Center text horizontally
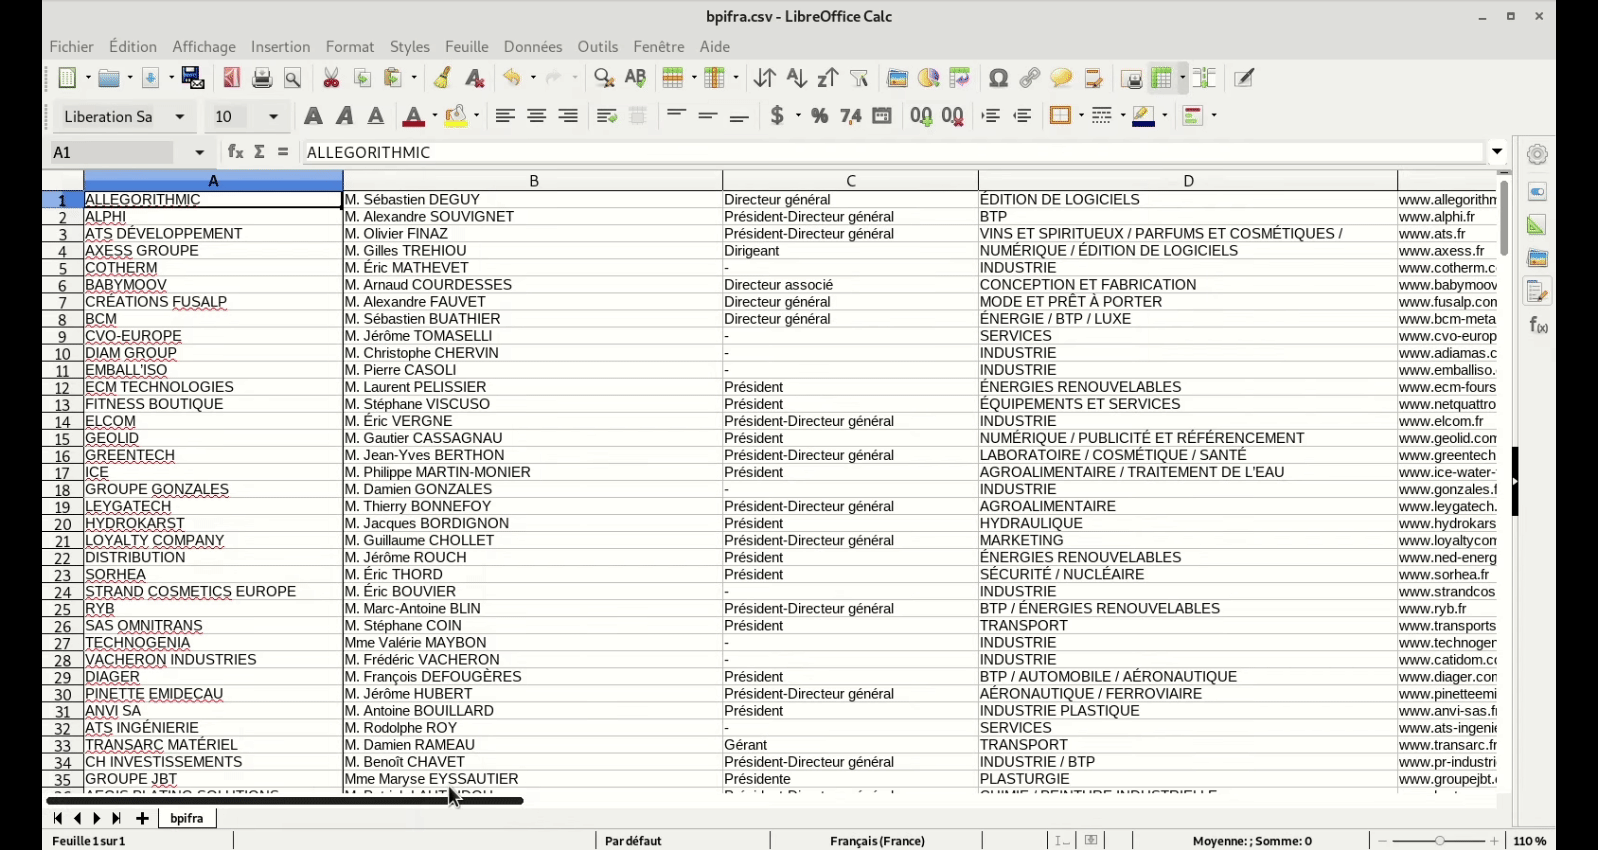The image size is (1598, 850). [x=537, y=116]
